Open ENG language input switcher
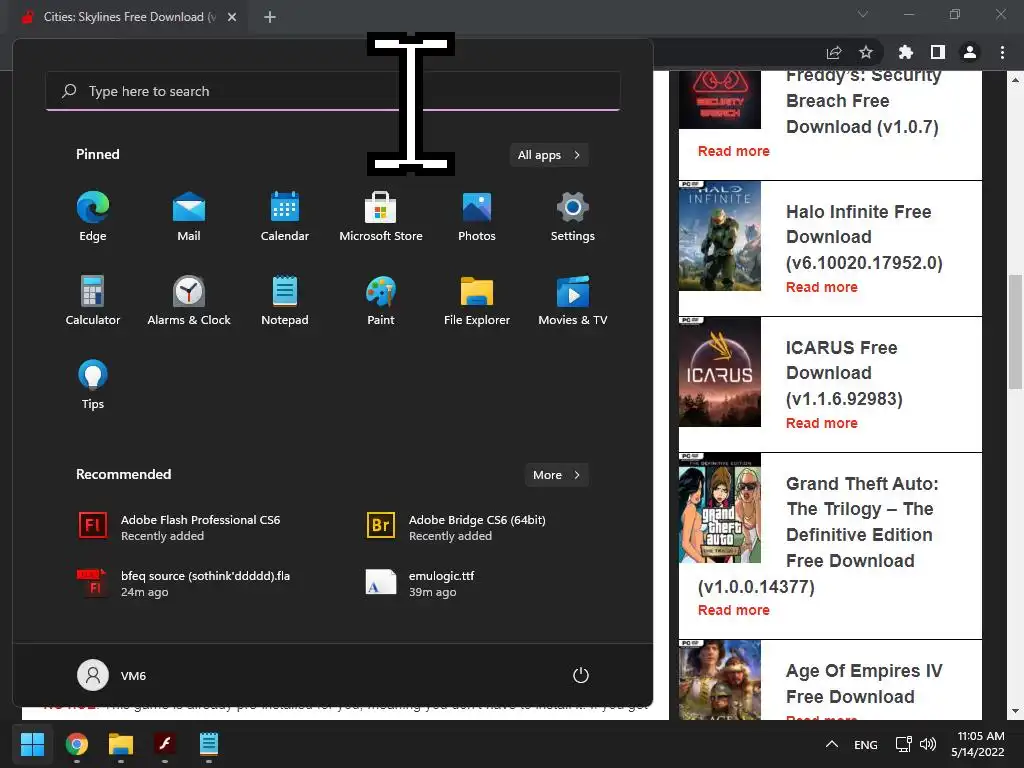This screenshot has height=768, width=1024. 865,744
